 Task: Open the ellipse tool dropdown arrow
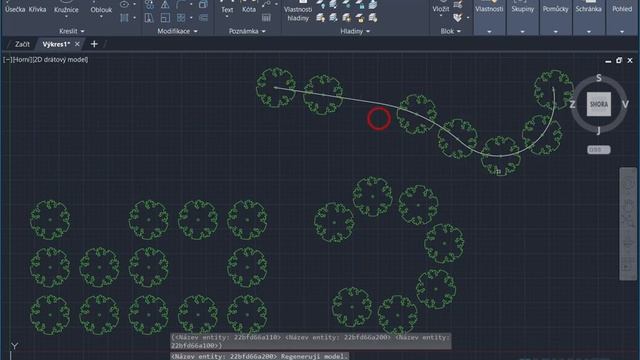point(135,4)
